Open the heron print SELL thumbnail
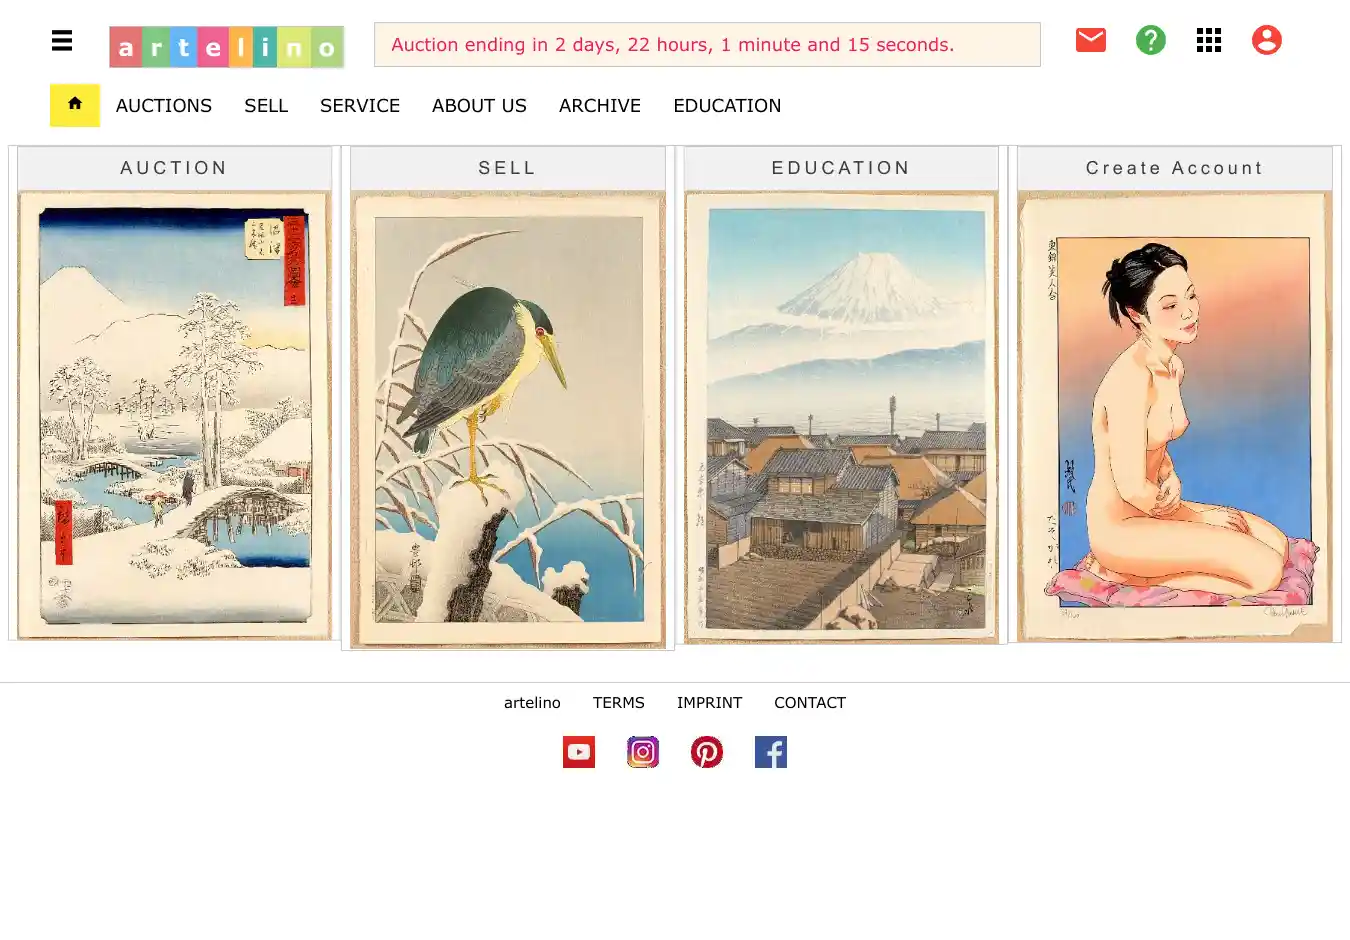Screen dimensions: 1350x940 508,420
